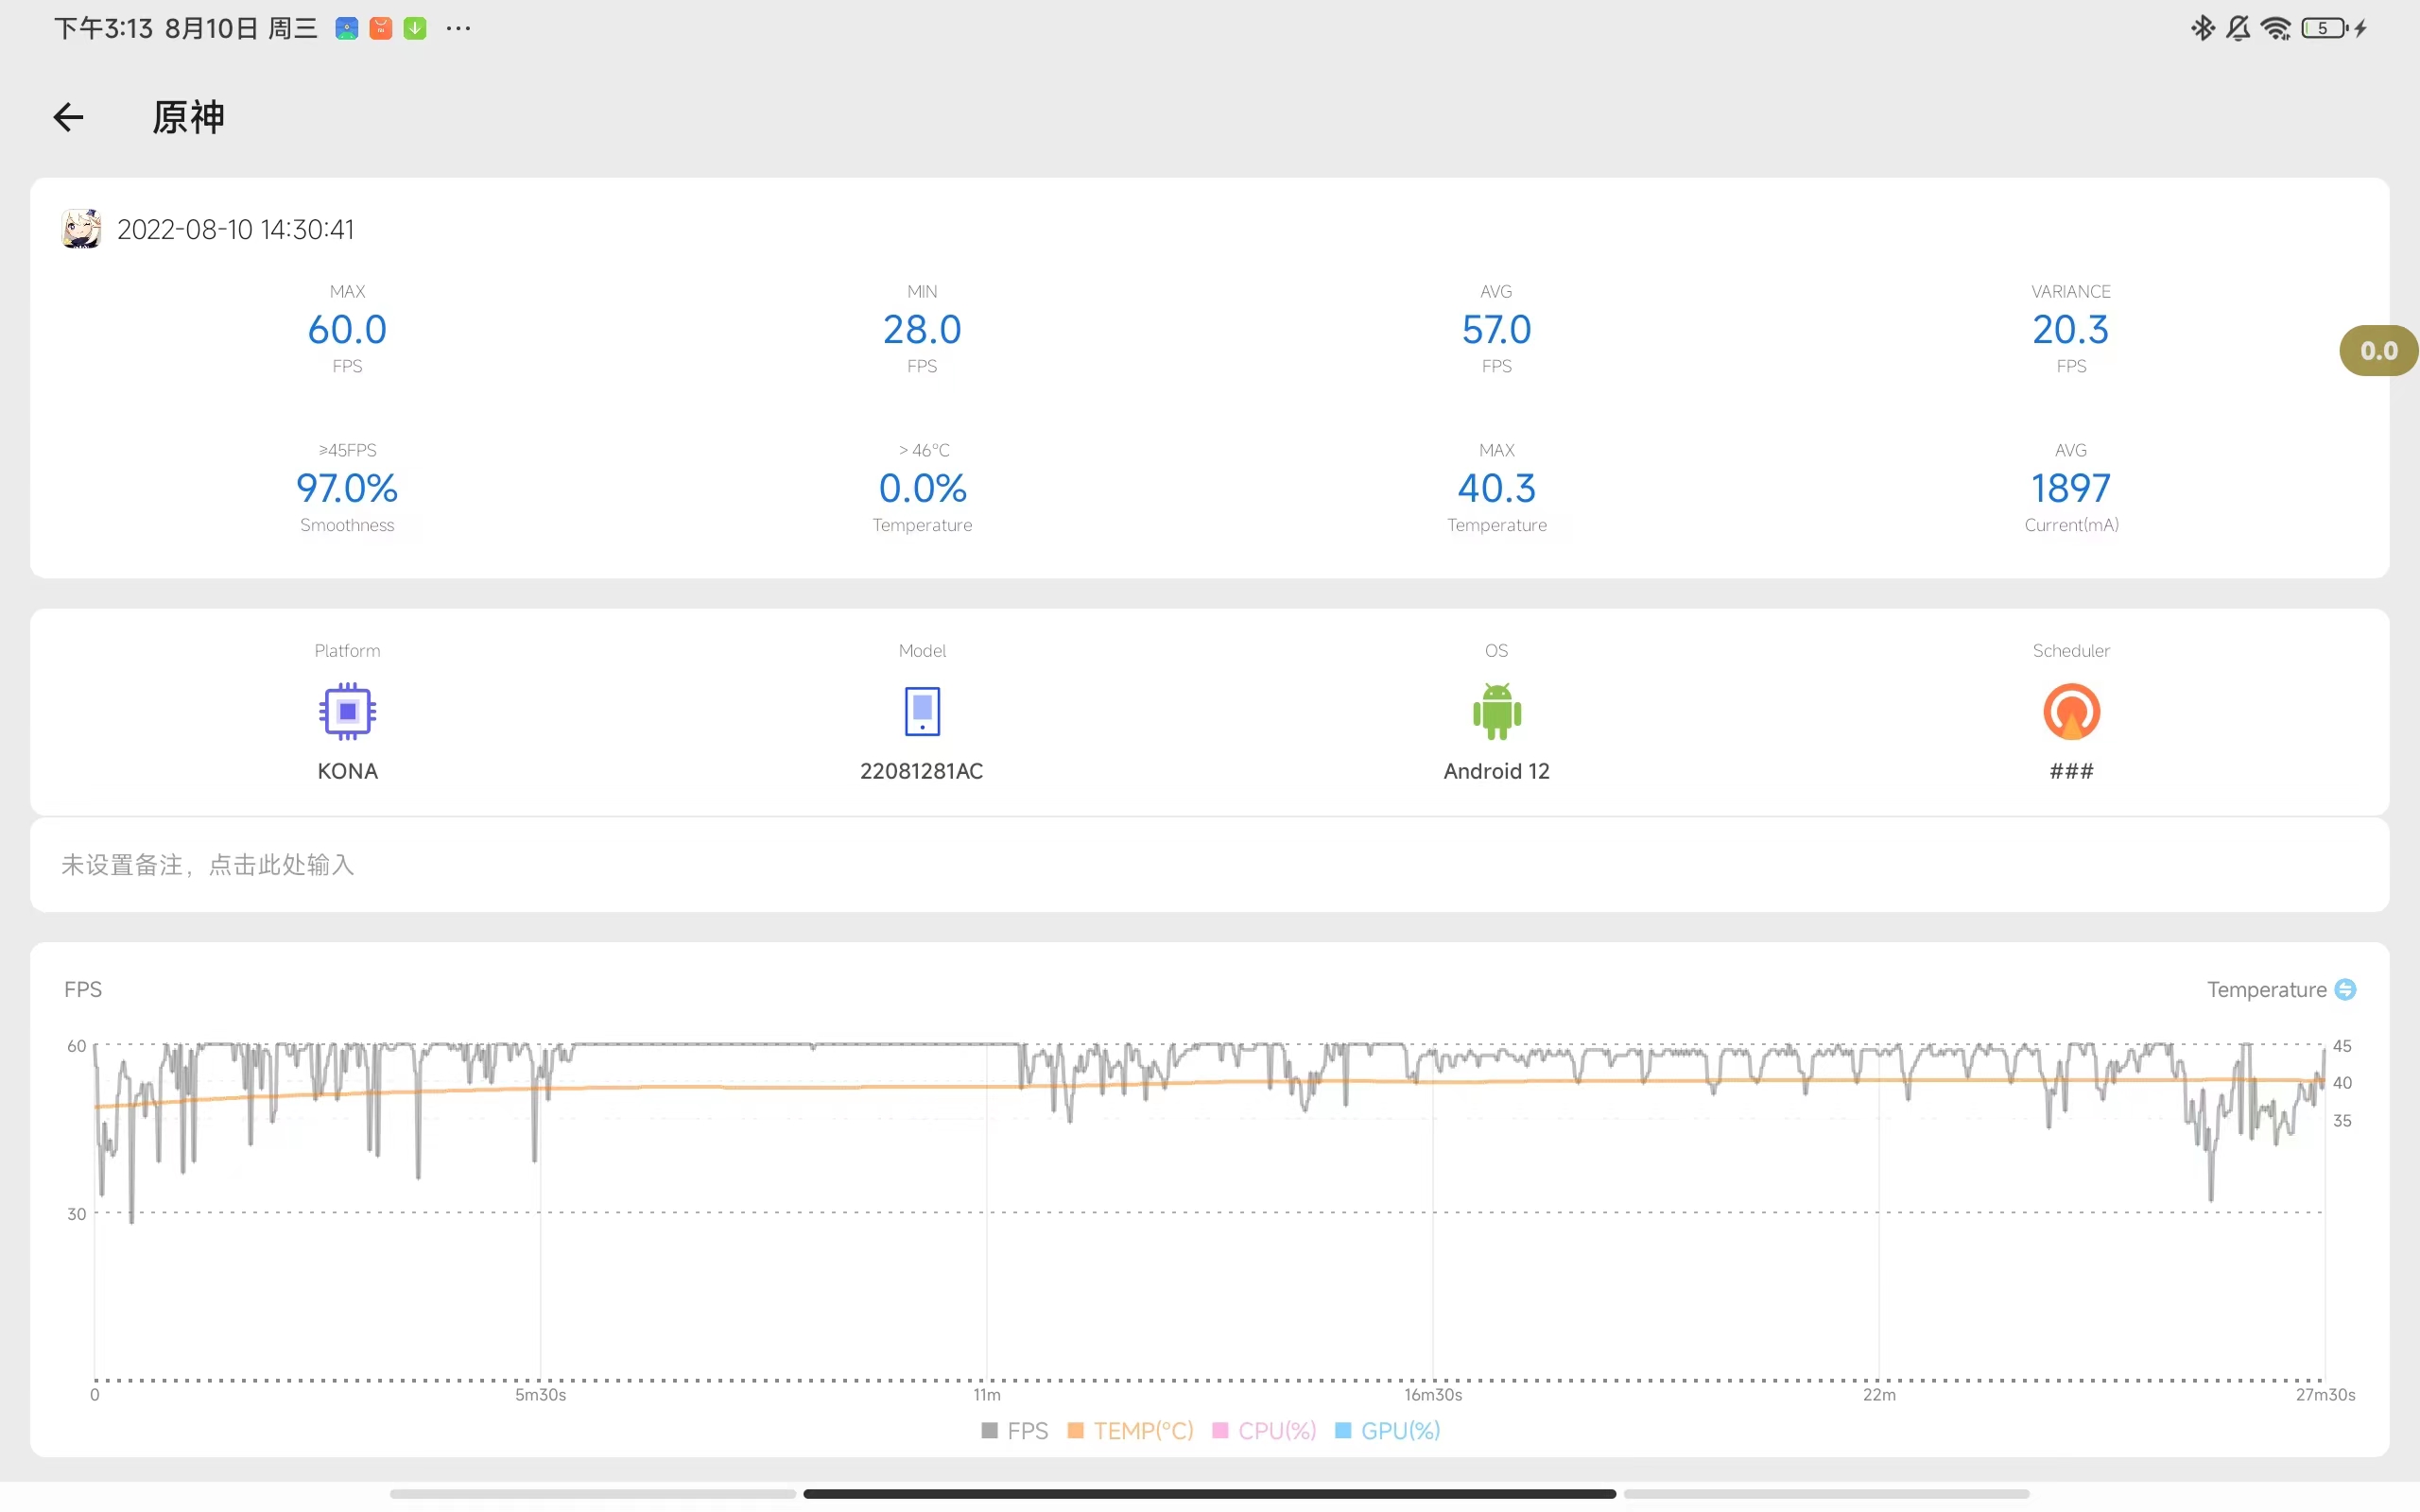
Task: Click the orange Scheduler icon
Action: (2070, 711)
